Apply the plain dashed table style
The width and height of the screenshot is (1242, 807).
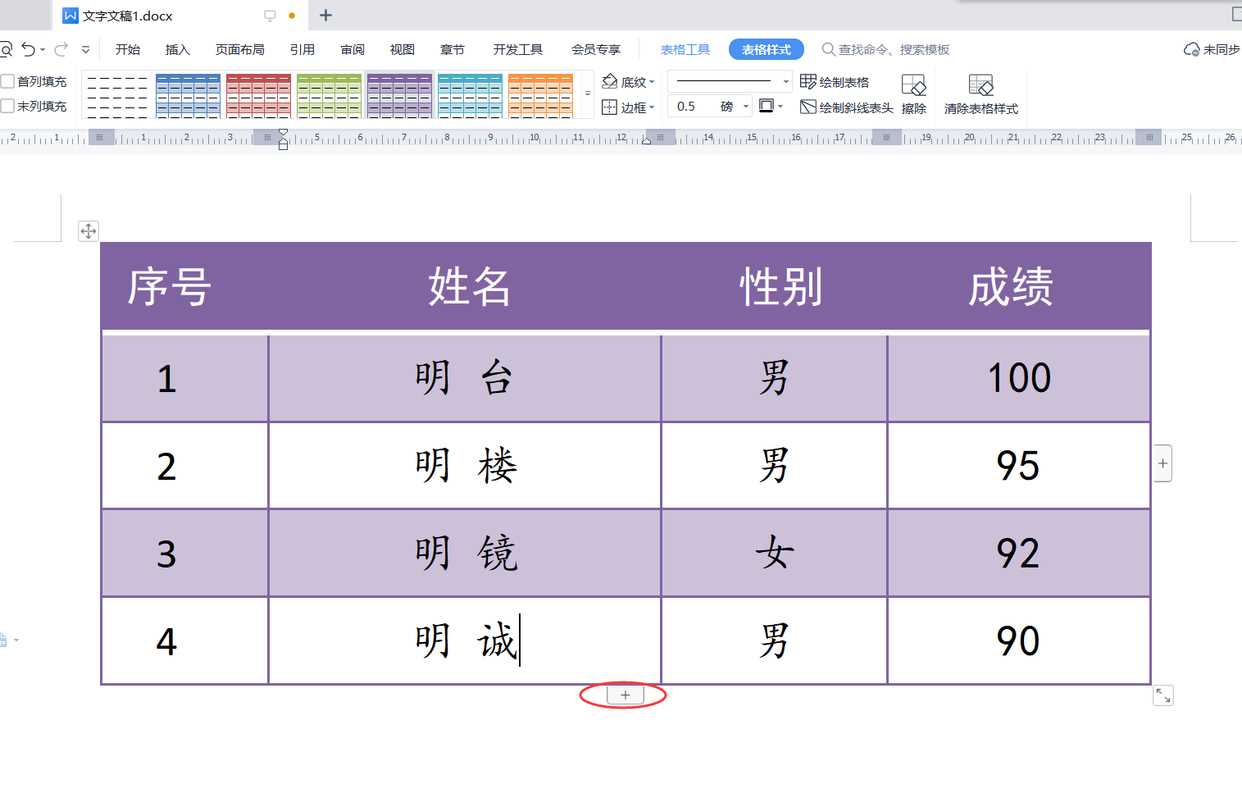pos(117,95)
